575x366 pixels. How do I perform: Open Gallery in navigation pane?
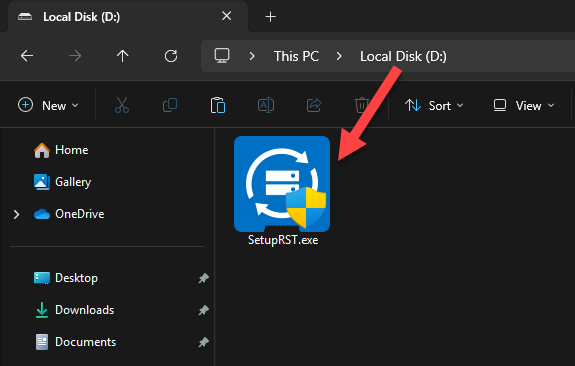tap(62, 182)
